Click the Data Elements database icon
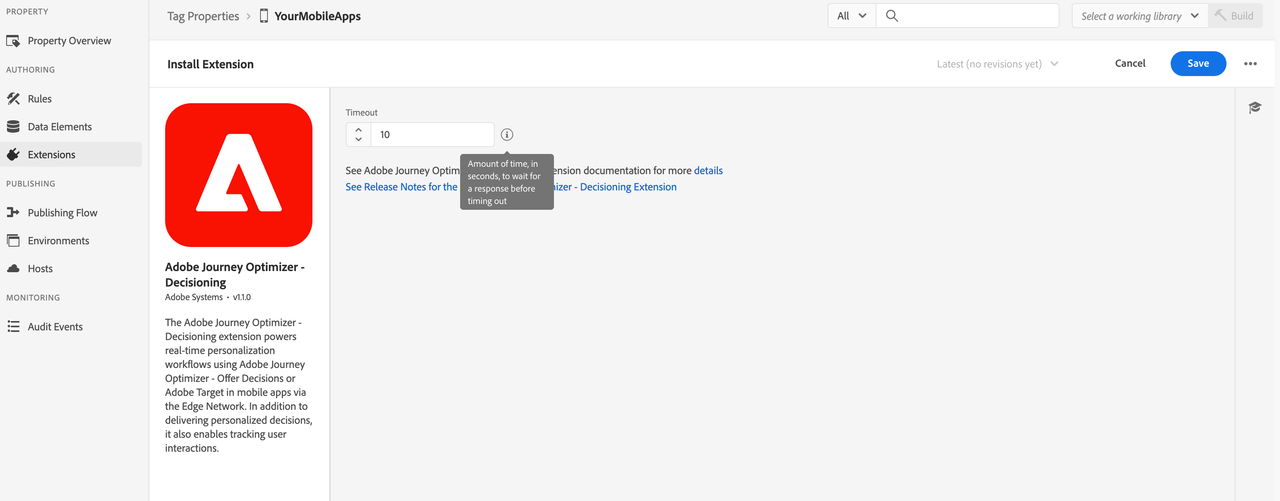 click(13, 127)
